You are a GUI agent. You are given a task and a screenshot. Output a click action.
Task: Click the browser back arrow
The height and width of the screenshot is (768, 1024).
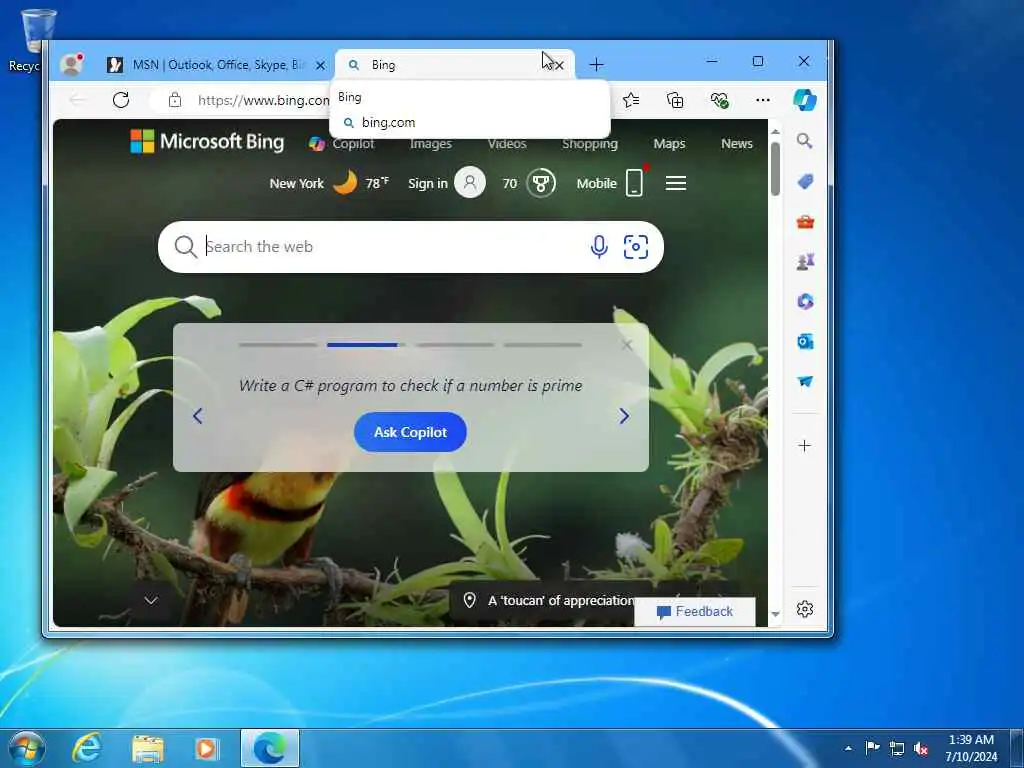pos(77,100)
